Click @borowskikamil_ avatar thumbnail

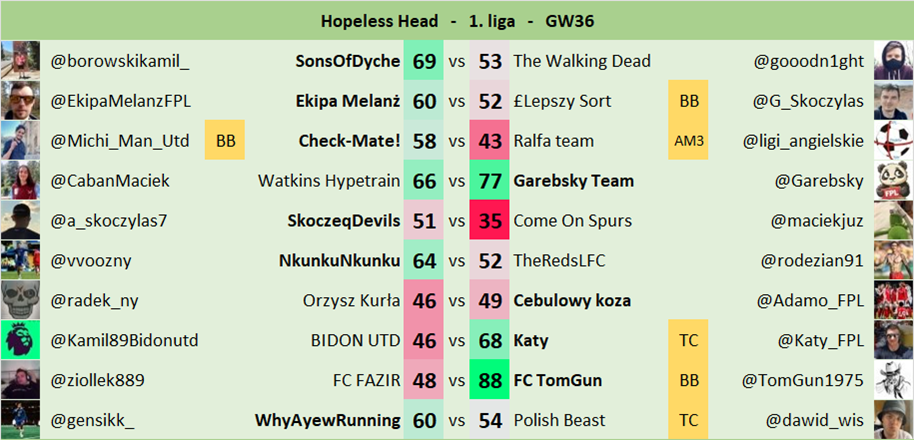click(20, 60)
